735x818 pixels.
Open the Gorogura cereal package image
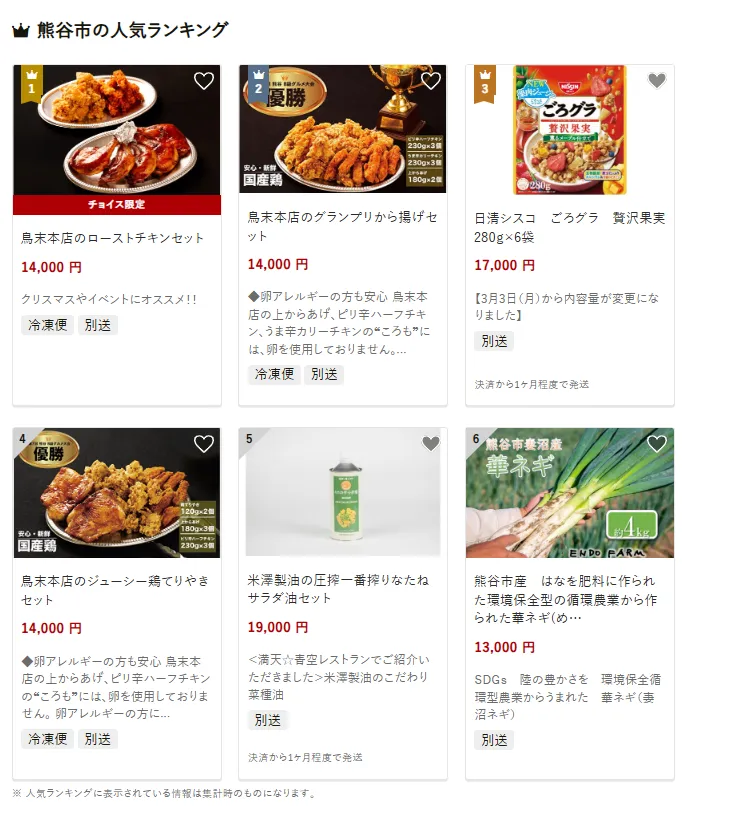pyautogui.click(x=570, y=130)
